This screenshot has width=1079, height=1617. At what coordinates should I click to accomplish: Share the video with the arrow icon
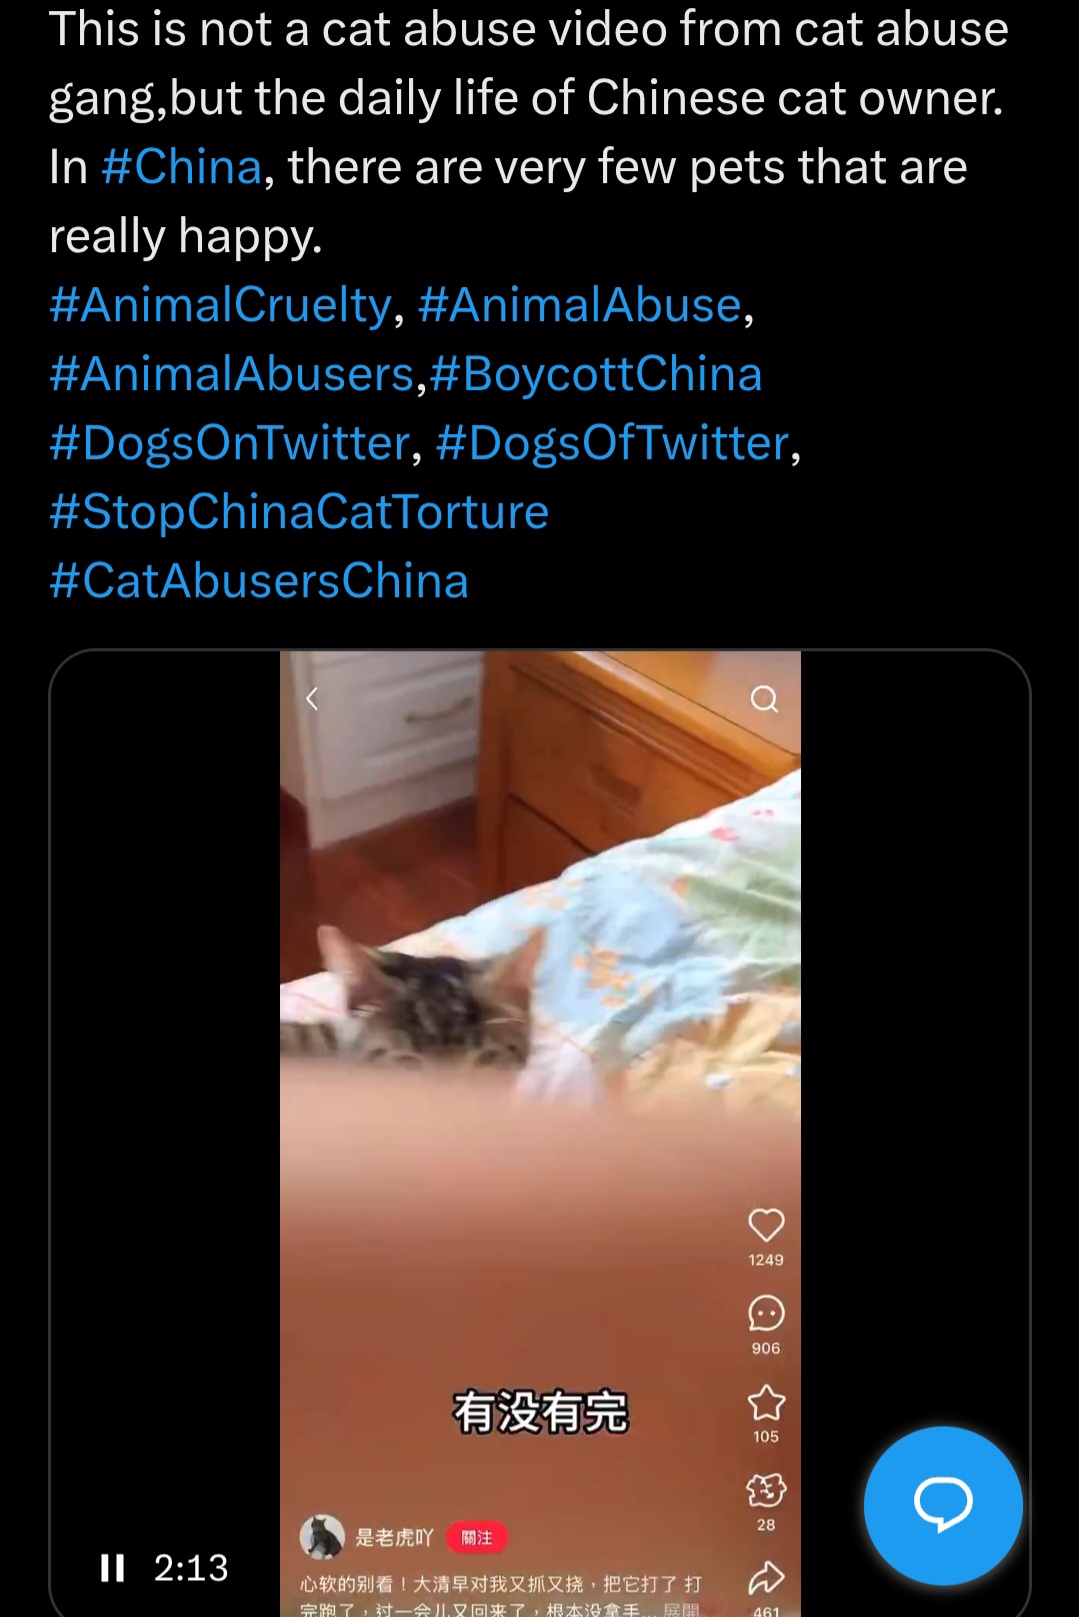(766, 1578)
